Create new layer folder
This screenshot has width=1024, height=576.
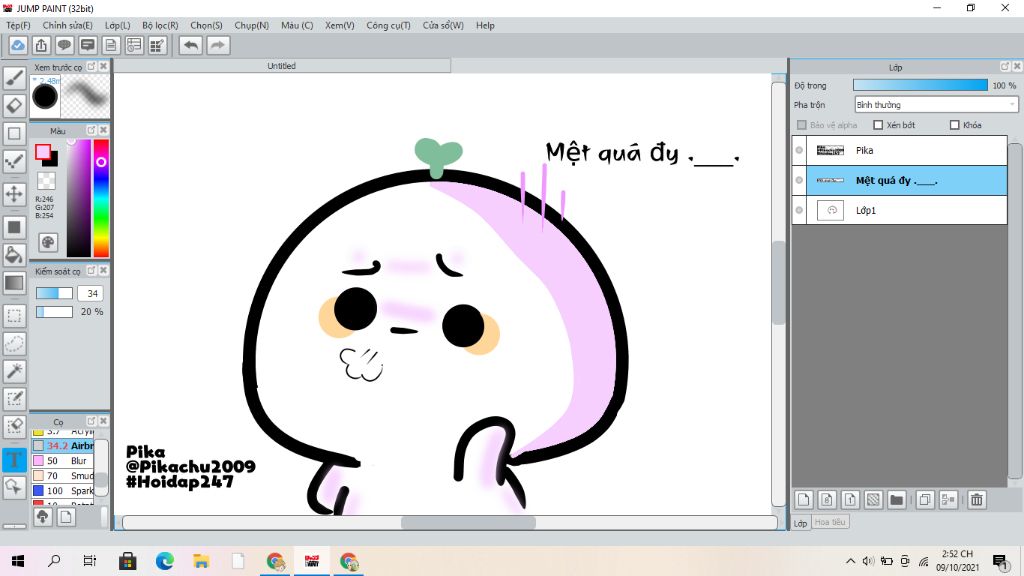point(896,500)
